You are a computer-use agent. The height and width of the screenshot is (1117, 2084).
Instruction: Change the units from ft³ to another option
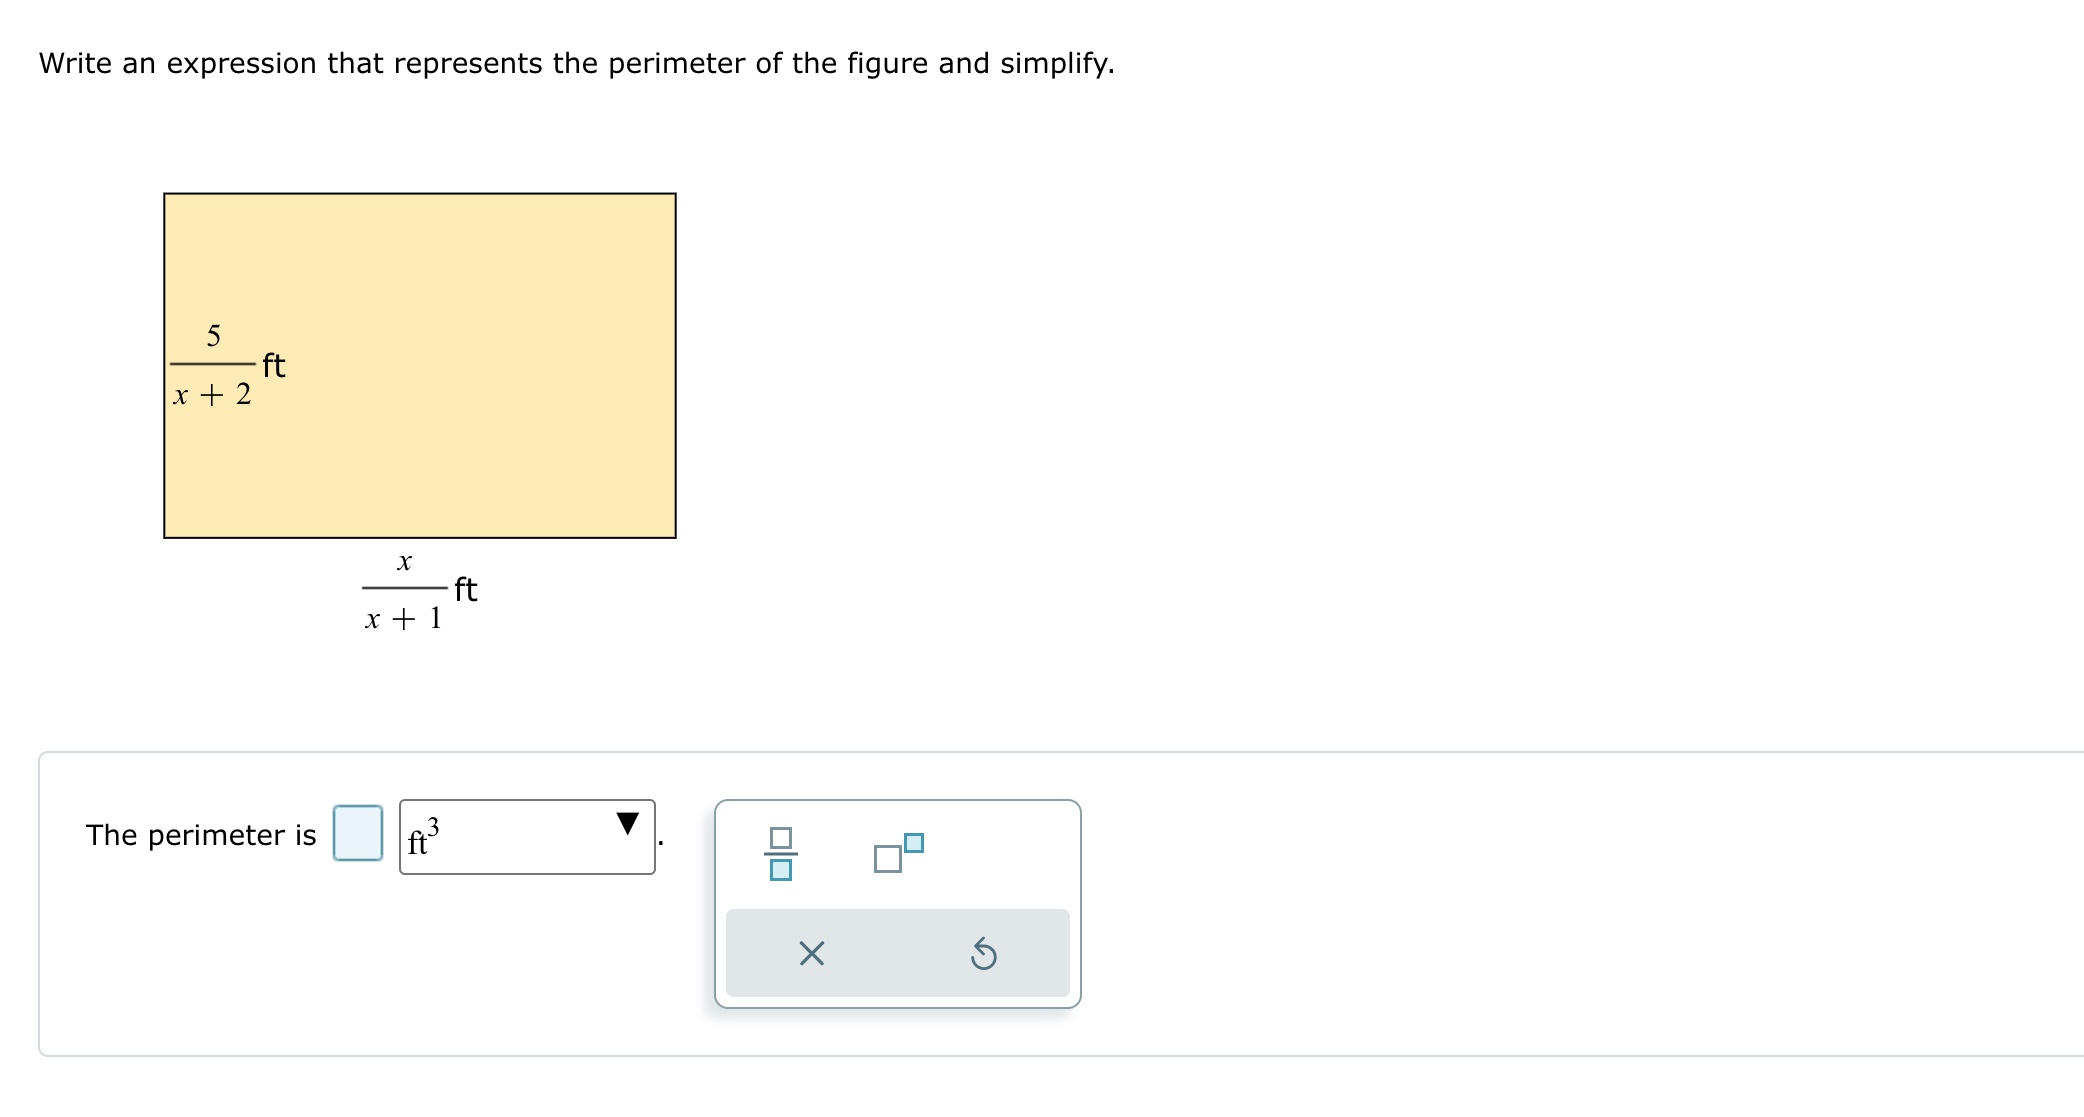point(527,834)
